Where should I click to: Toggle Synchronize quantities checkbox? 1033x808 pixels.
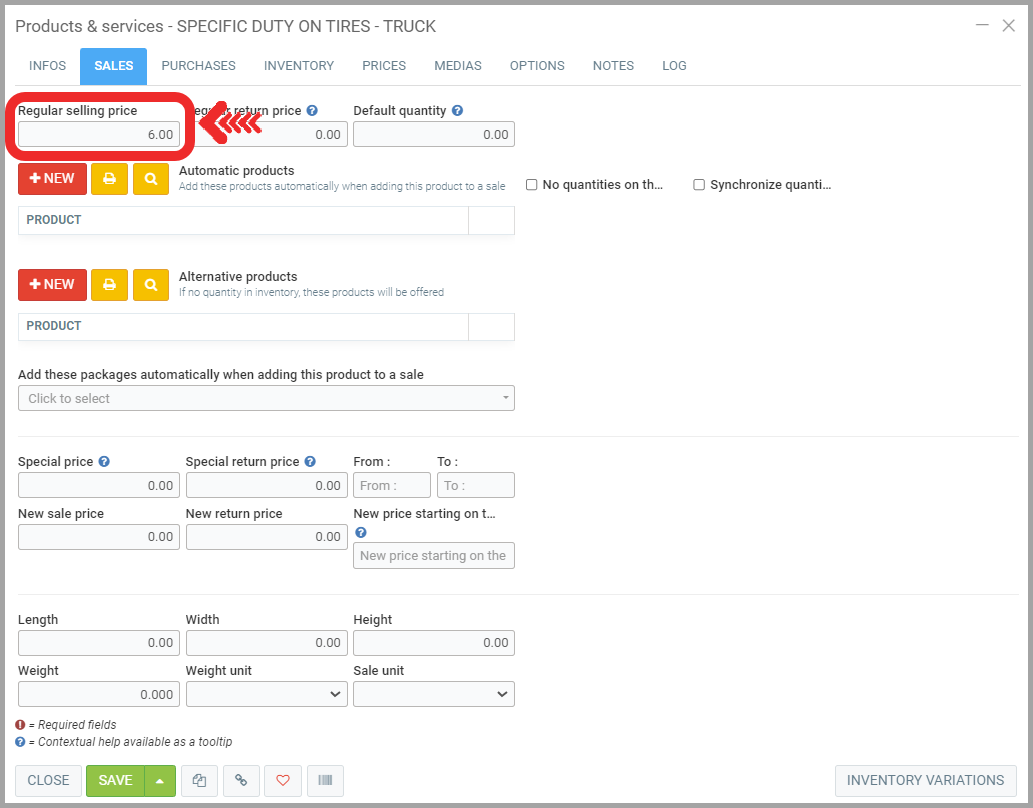coord(700,185)
